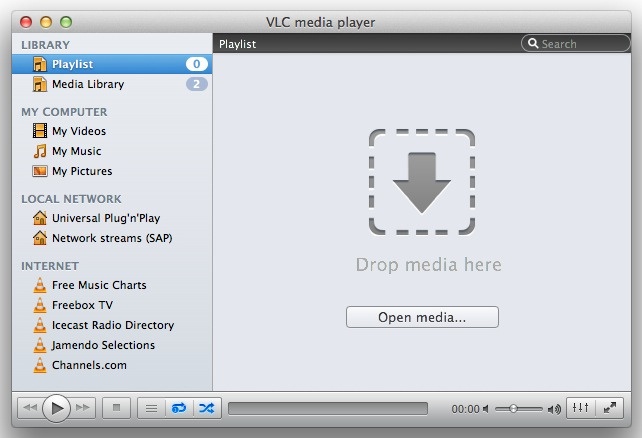Image resolution: width=642 pixels, height=438 pixels.
Task: Stop playback with the stop button
Action: 116,408
